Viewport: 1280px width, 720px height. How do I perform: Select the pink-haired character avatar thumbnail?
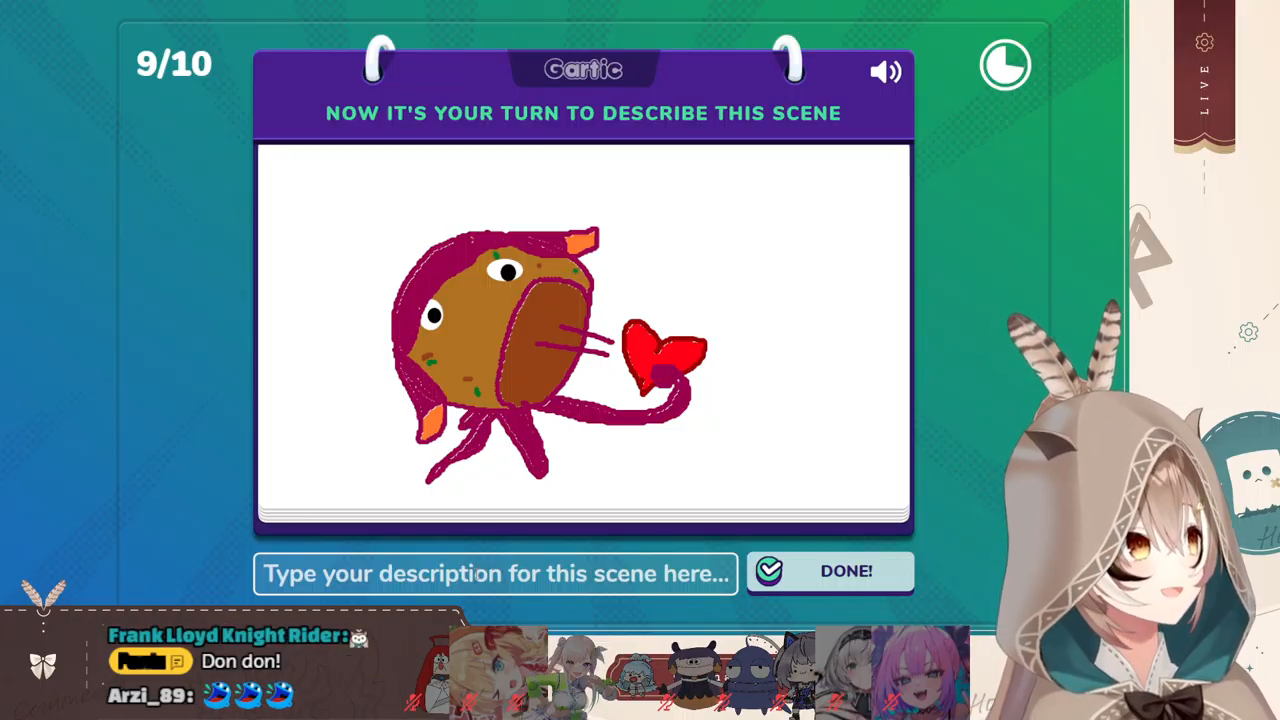[x=921, y=671]
